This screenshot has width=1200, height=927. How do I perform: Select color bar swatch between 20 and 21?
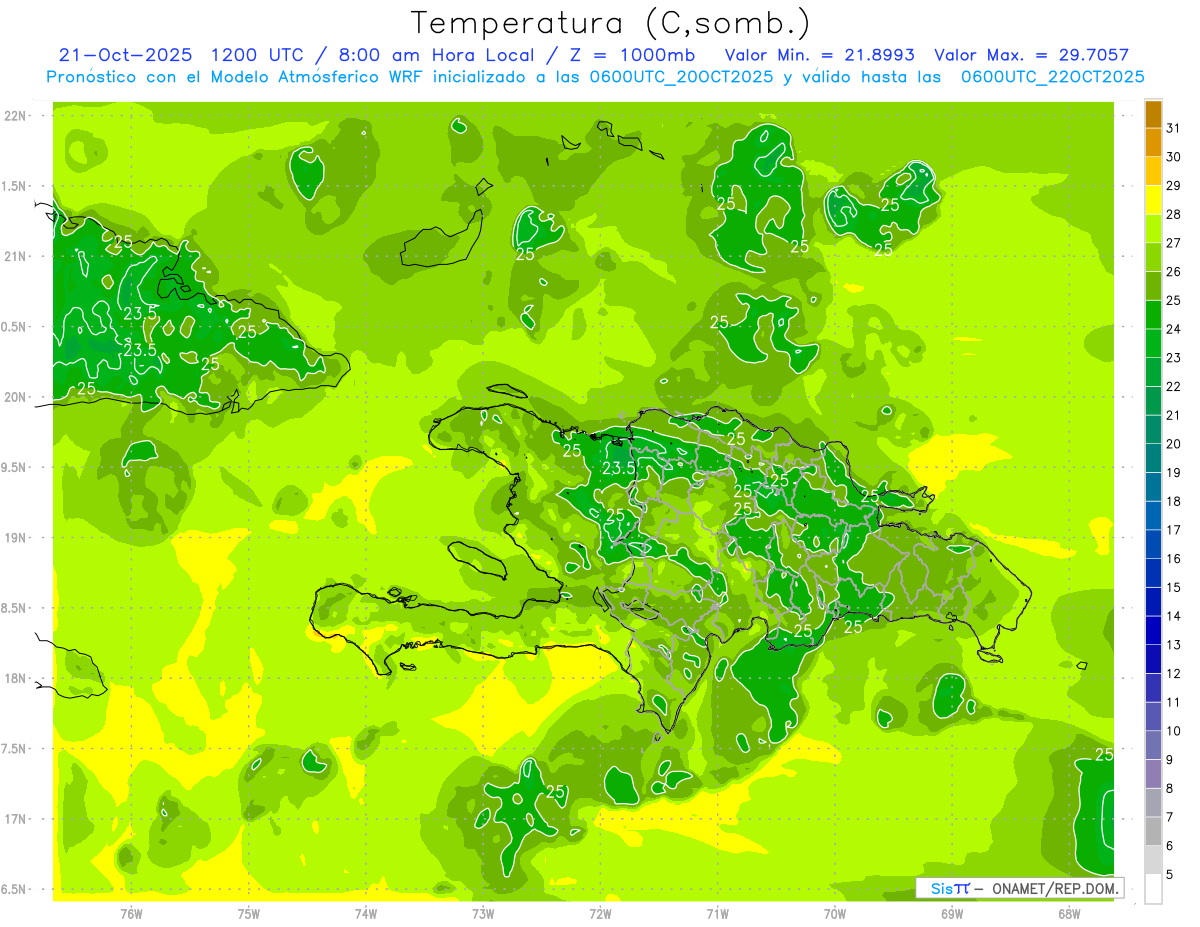[1153, 430]
